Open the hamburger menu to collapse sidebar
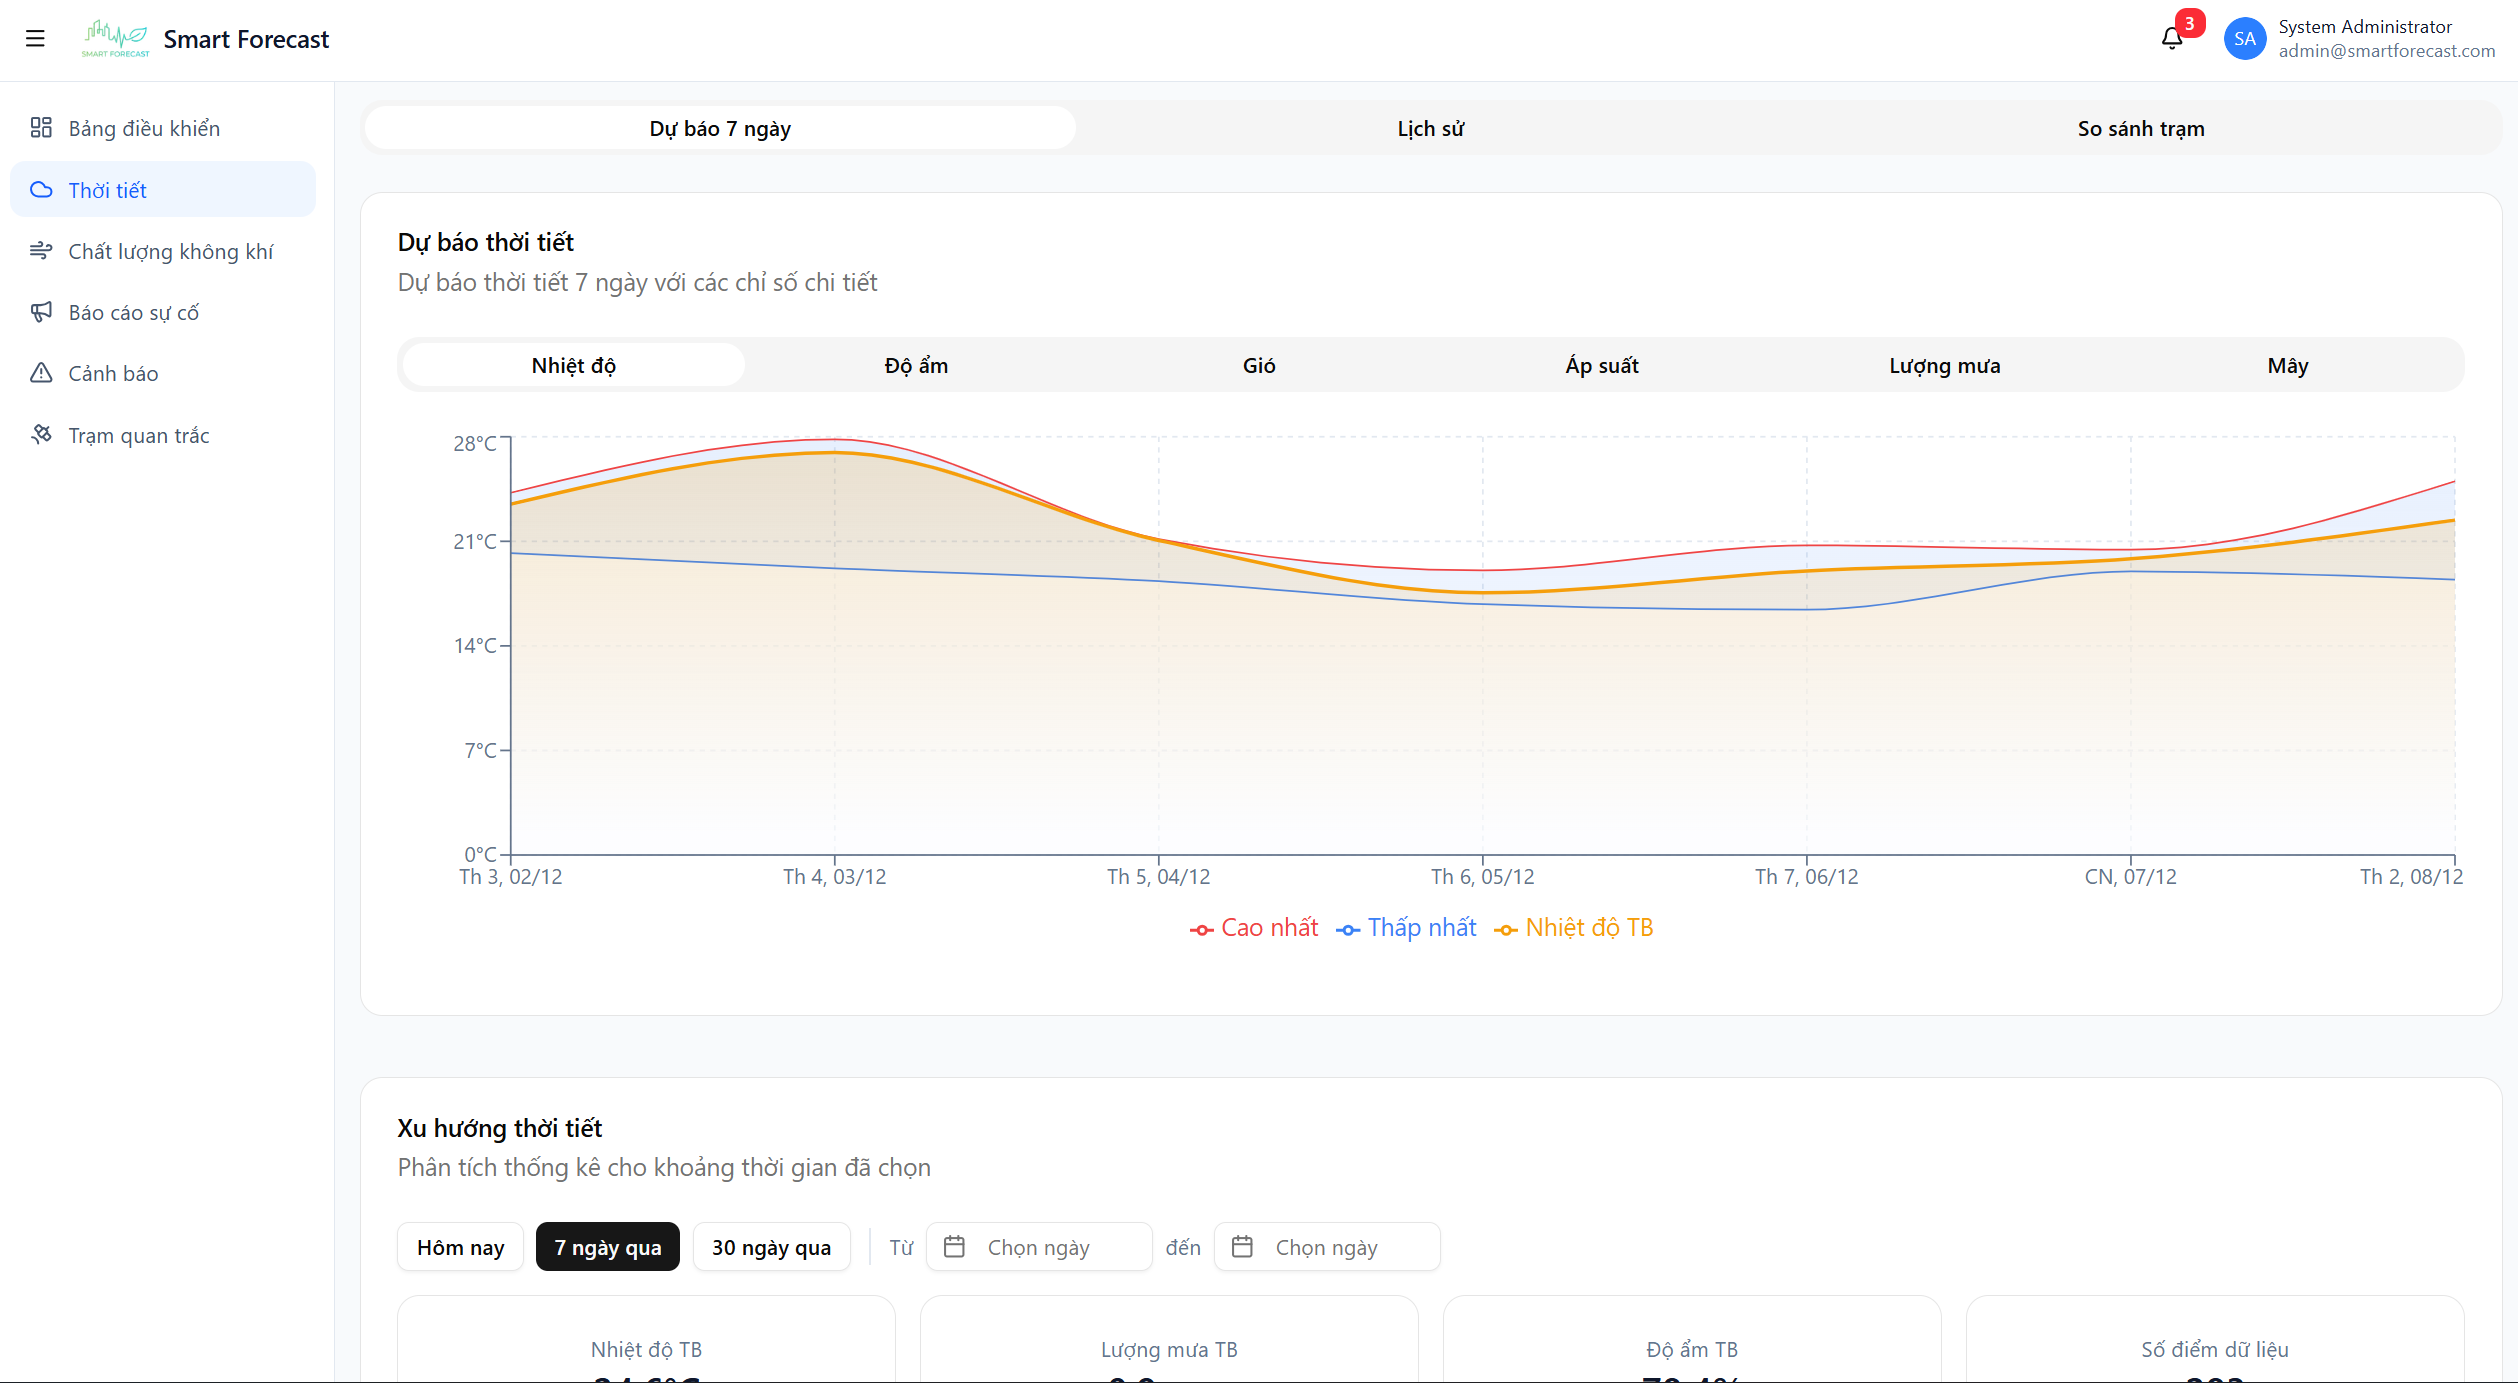The width and height of the screenshot is (2518, 1383). [x=35, y=38]
